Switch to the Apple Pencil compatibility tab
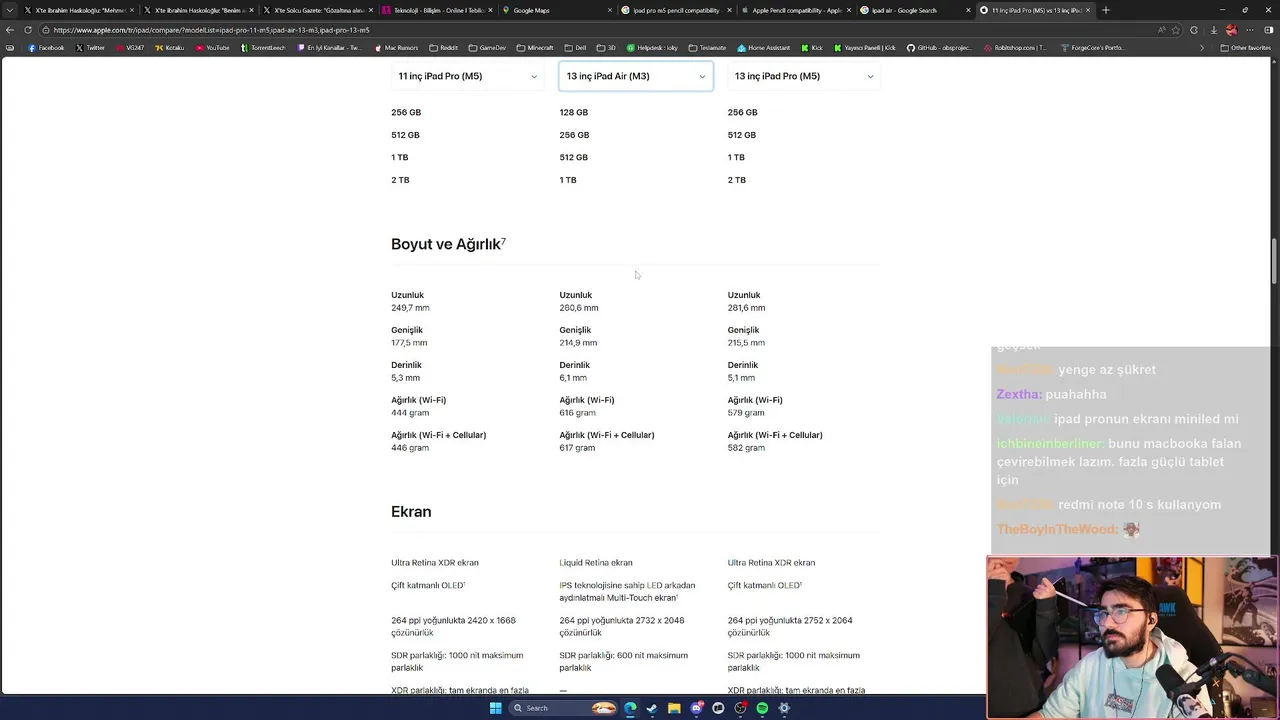Image resolution: width=1280 pixels, height=720 pixels. click(795, 10)
